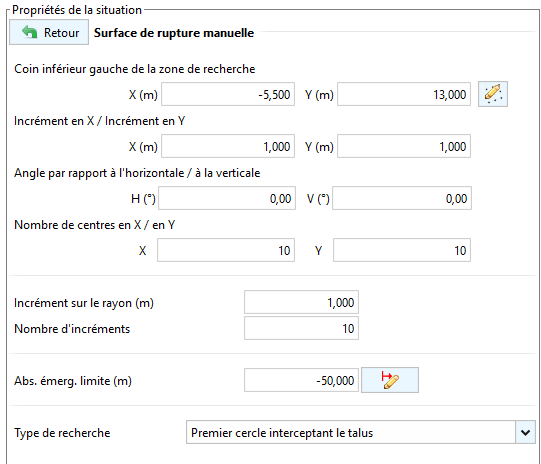Click the Incrément sur le rayon field

point(302,302)
